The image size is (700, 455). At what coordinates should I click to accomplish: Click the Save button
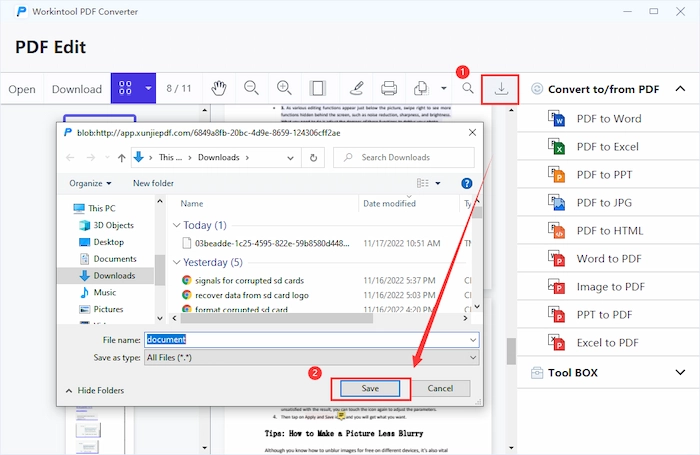point(370,388)
